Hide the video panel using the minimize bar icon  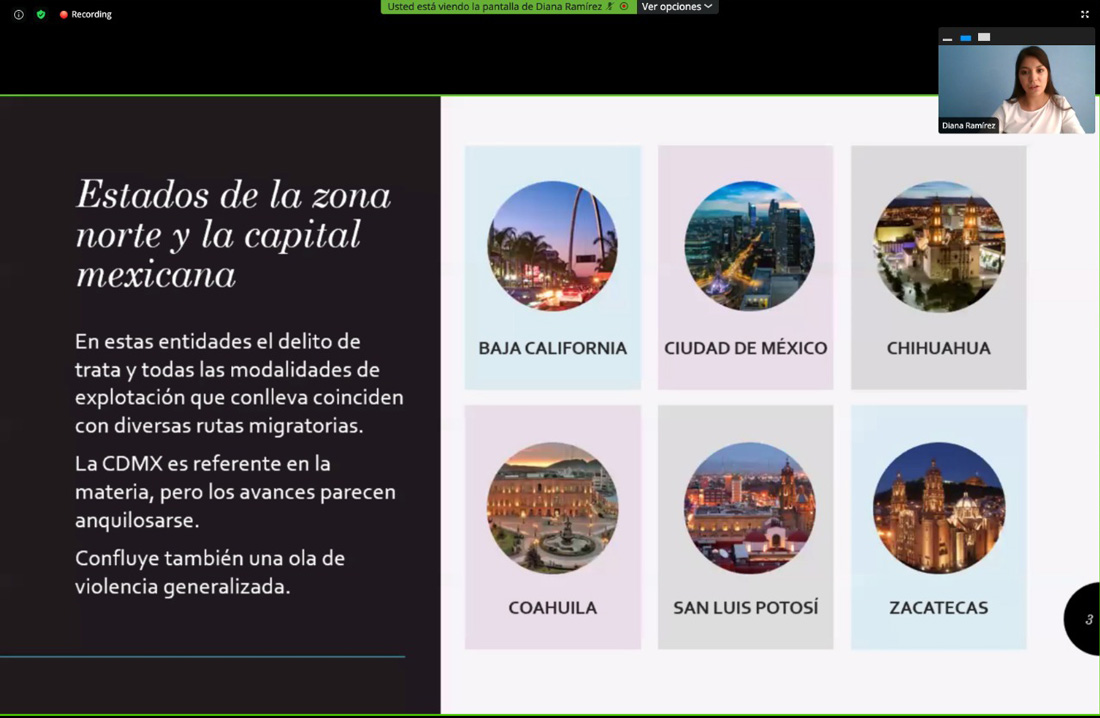point(947,38)
